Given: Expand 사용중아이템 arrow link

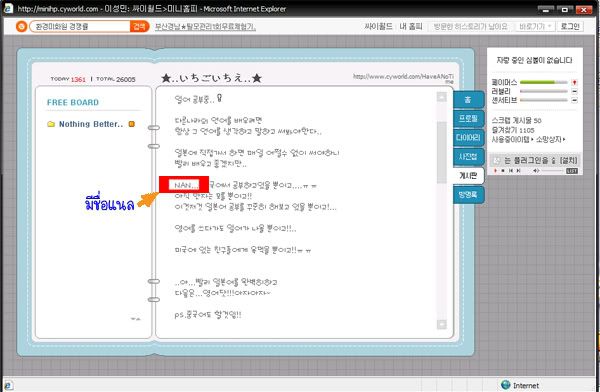Looking at the screenshot, I should click(x=512, y=139).
